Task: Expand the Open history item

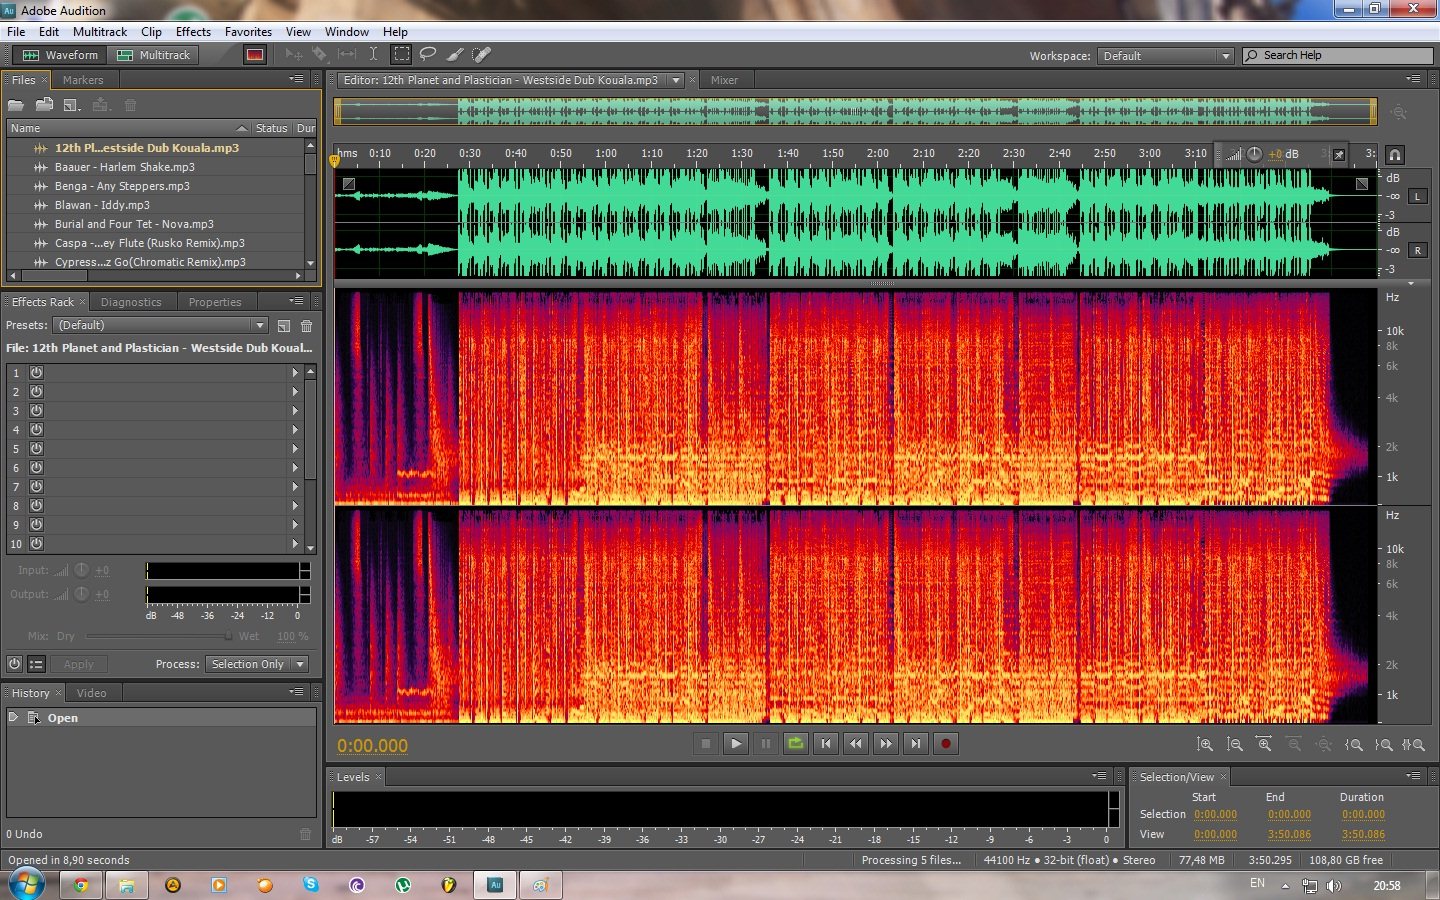Action: pyautogui.click(x=13, y=717)
